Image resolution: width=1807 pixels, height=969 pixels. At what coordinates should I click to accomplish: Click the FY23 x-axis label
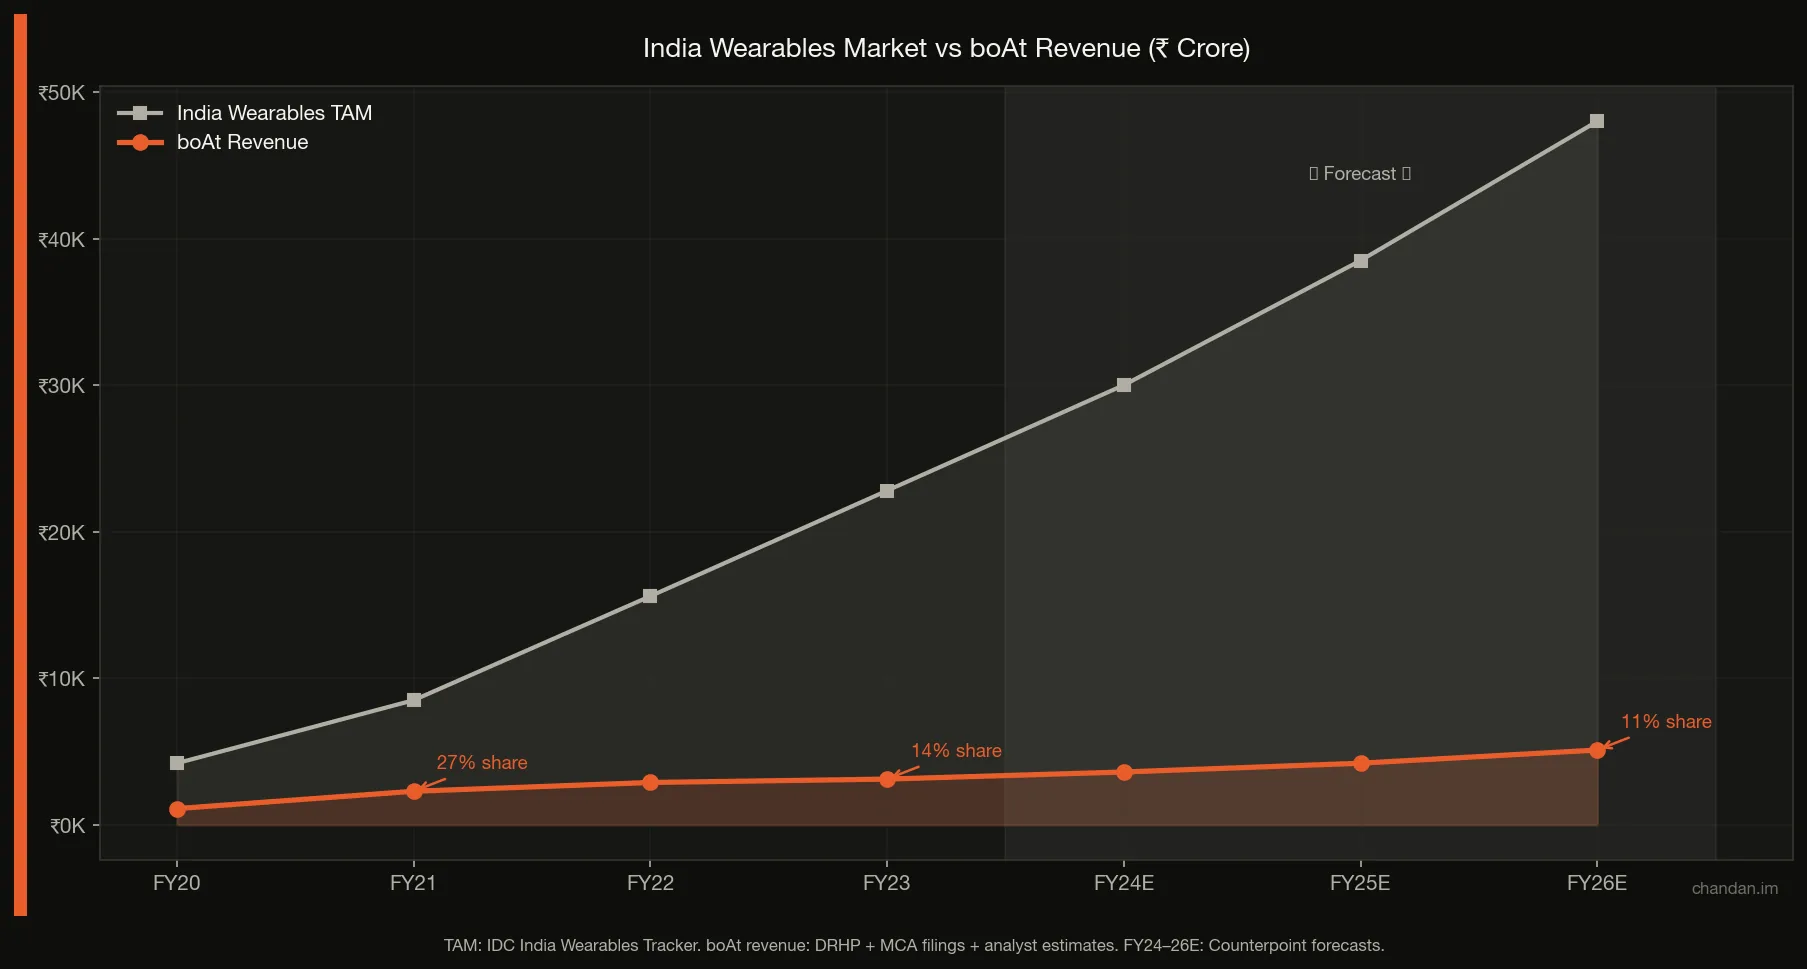[x=887, y=883]
